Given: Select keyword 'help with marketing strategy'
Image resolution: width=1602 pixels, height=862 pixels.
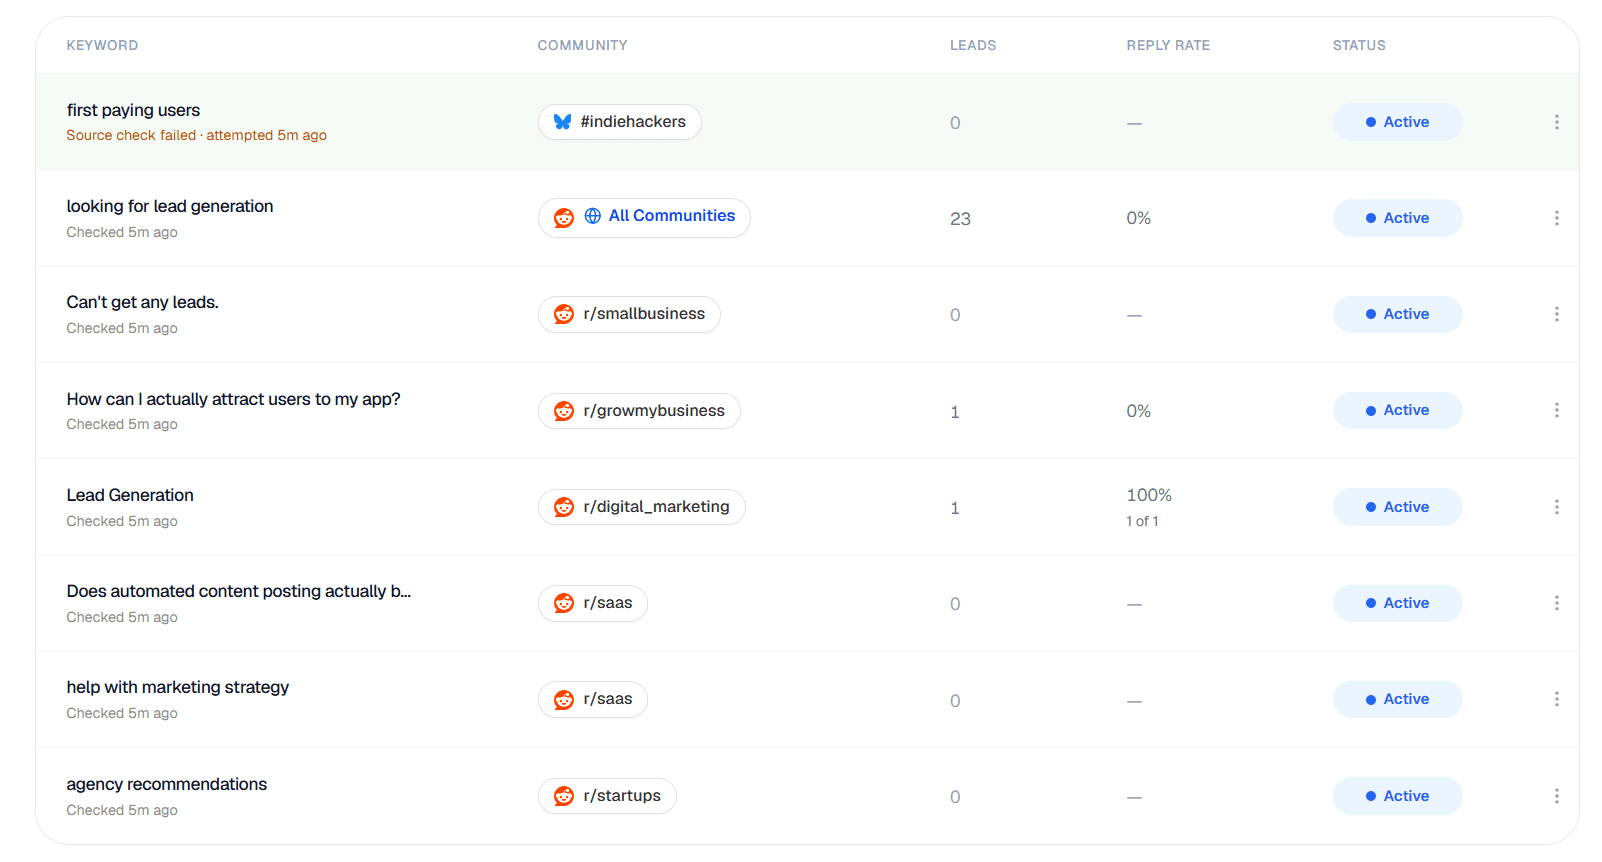Looking at the screenshot, I should (178, 687).
